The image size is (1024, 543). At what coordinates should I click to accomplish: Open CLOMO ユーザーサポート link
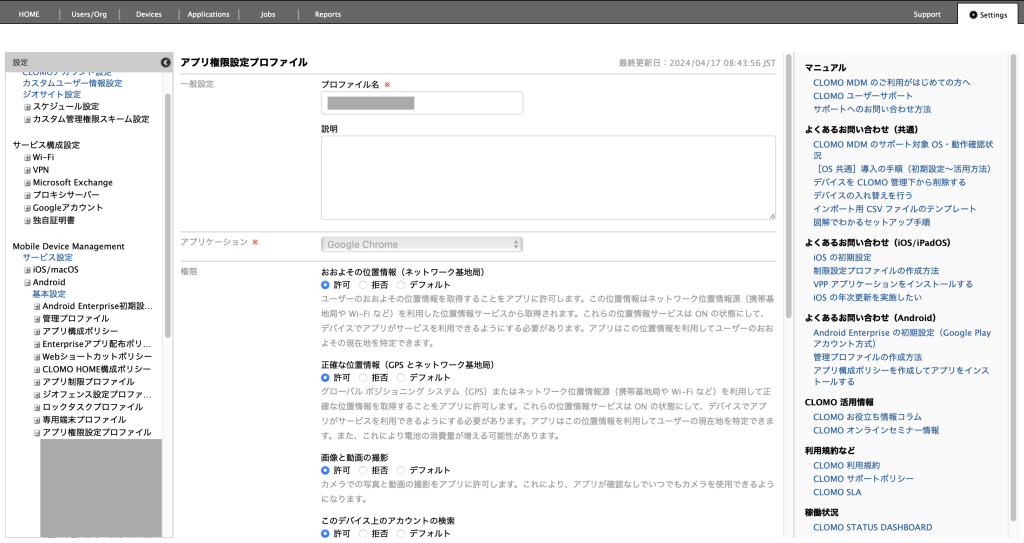(x=863, y=95)
